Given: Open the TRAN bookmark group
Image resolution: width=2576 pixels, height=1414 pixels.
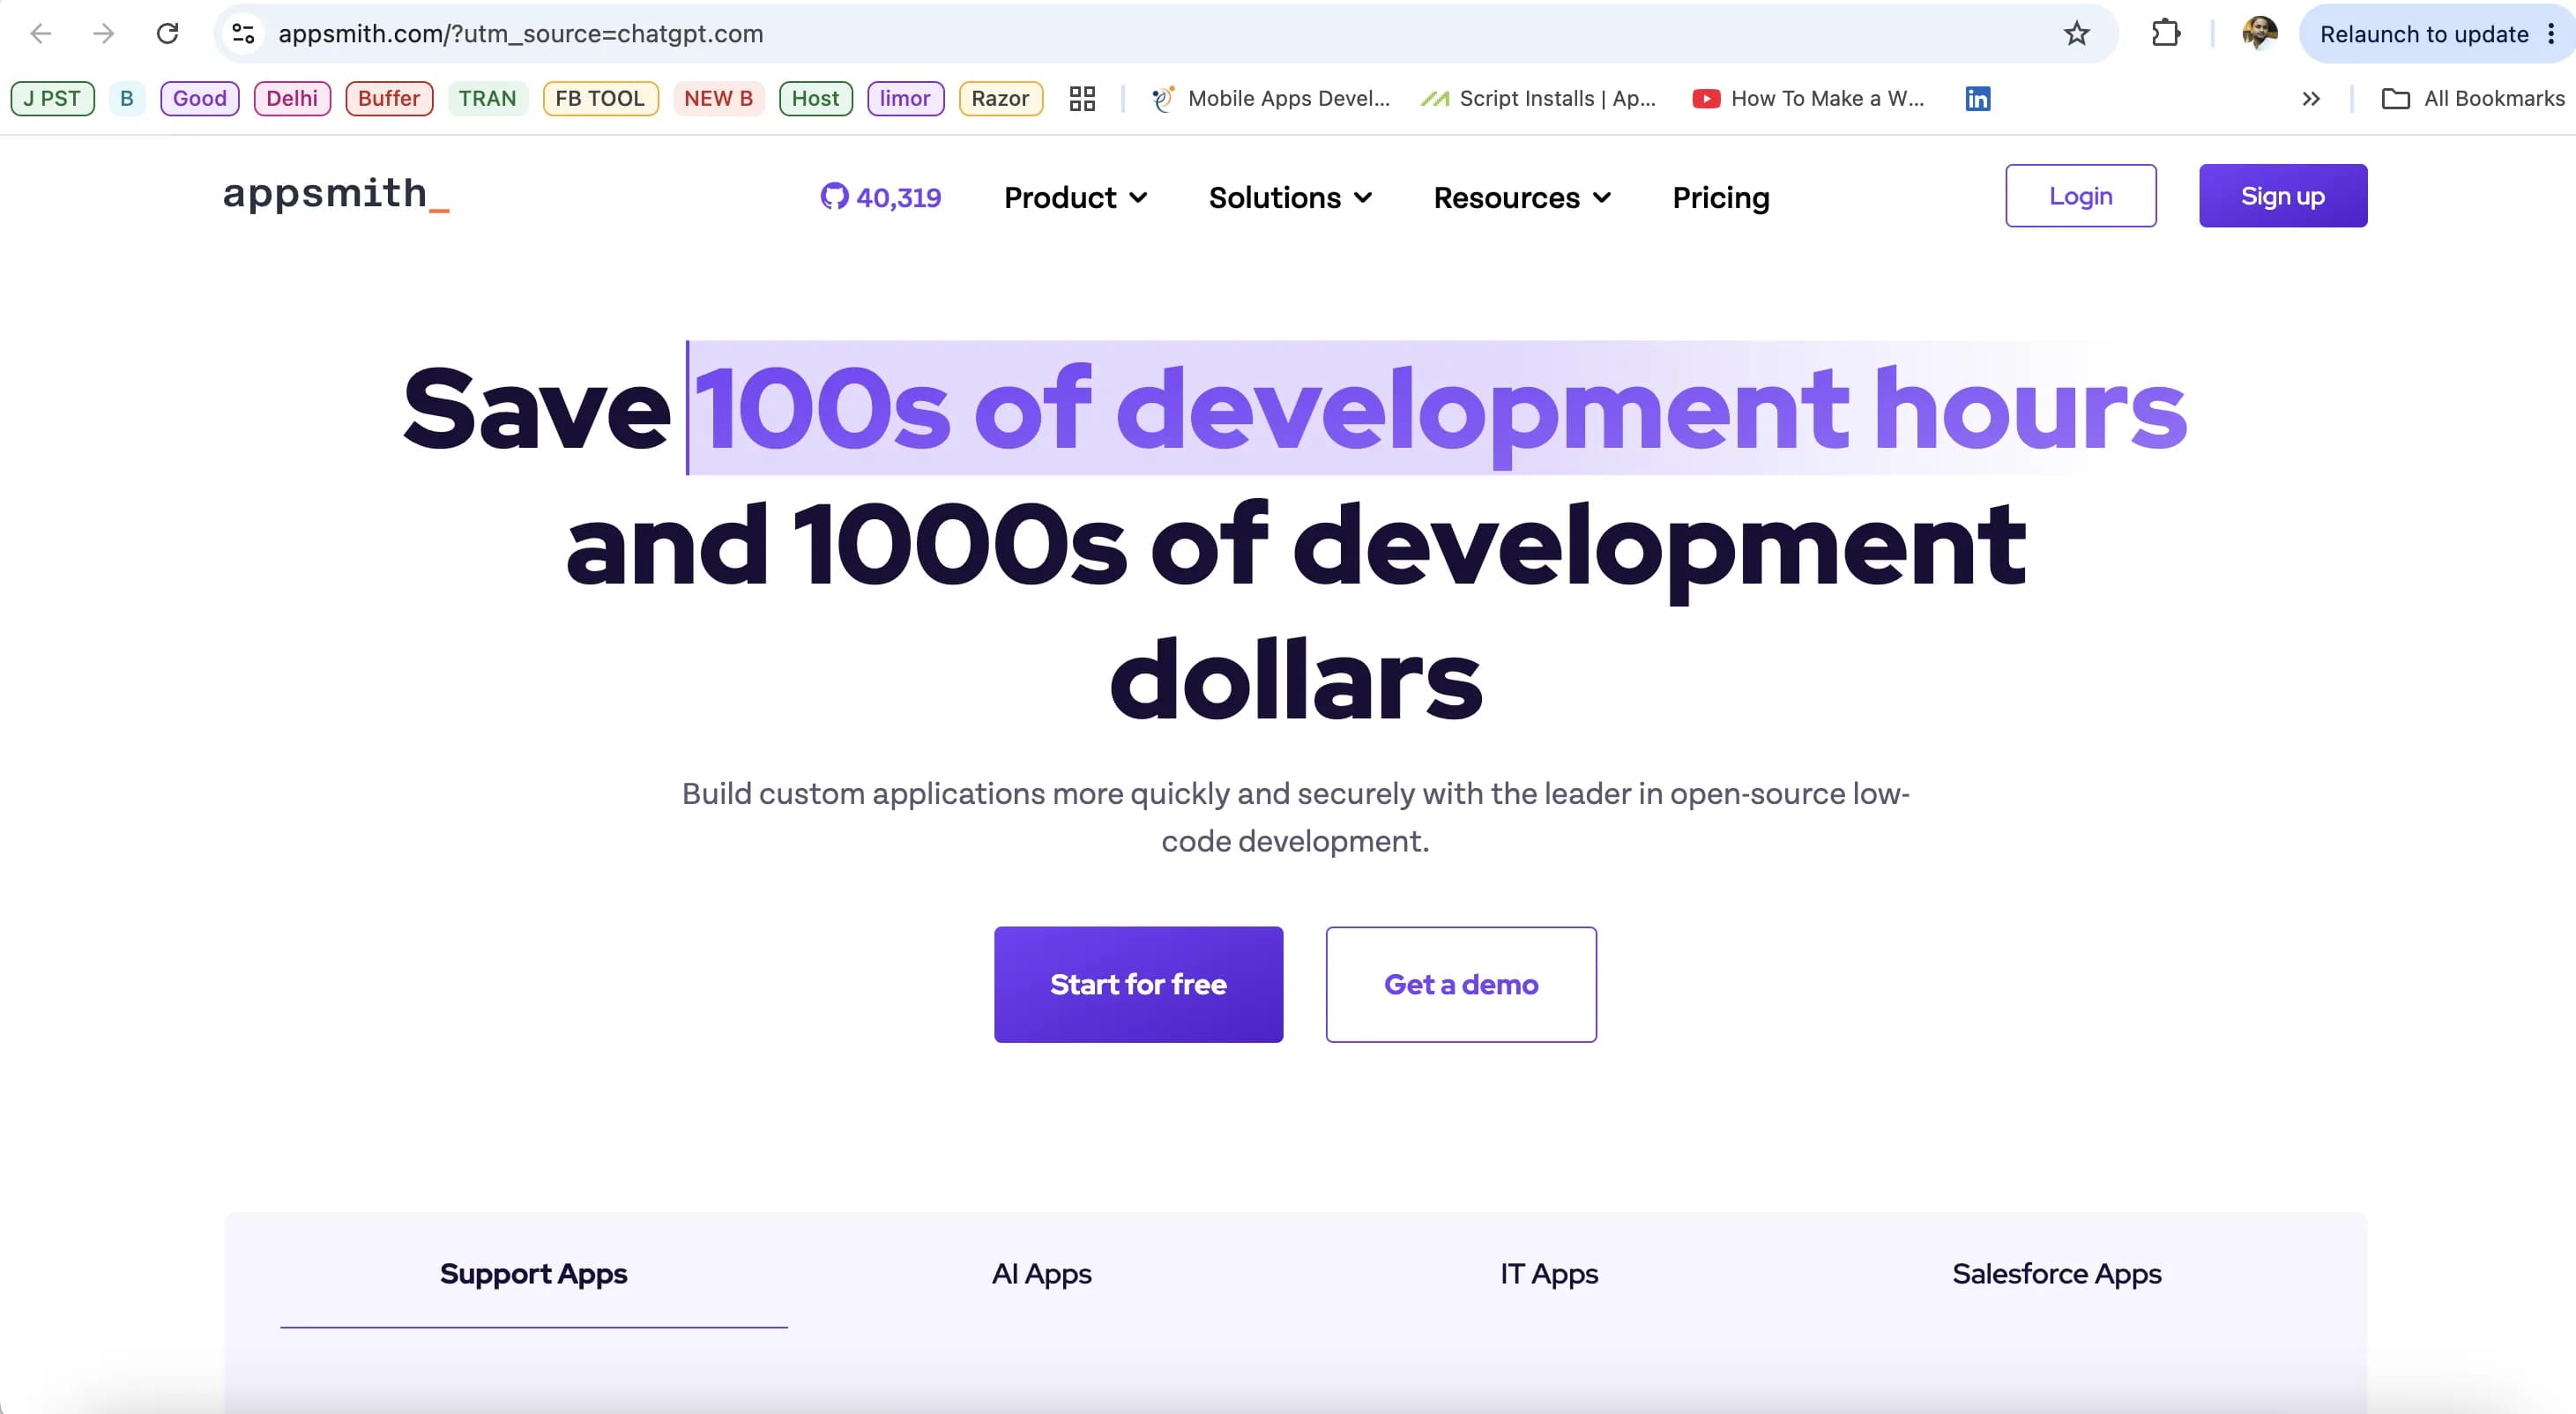Looking at the screenshot, I should tap(488, 98).
